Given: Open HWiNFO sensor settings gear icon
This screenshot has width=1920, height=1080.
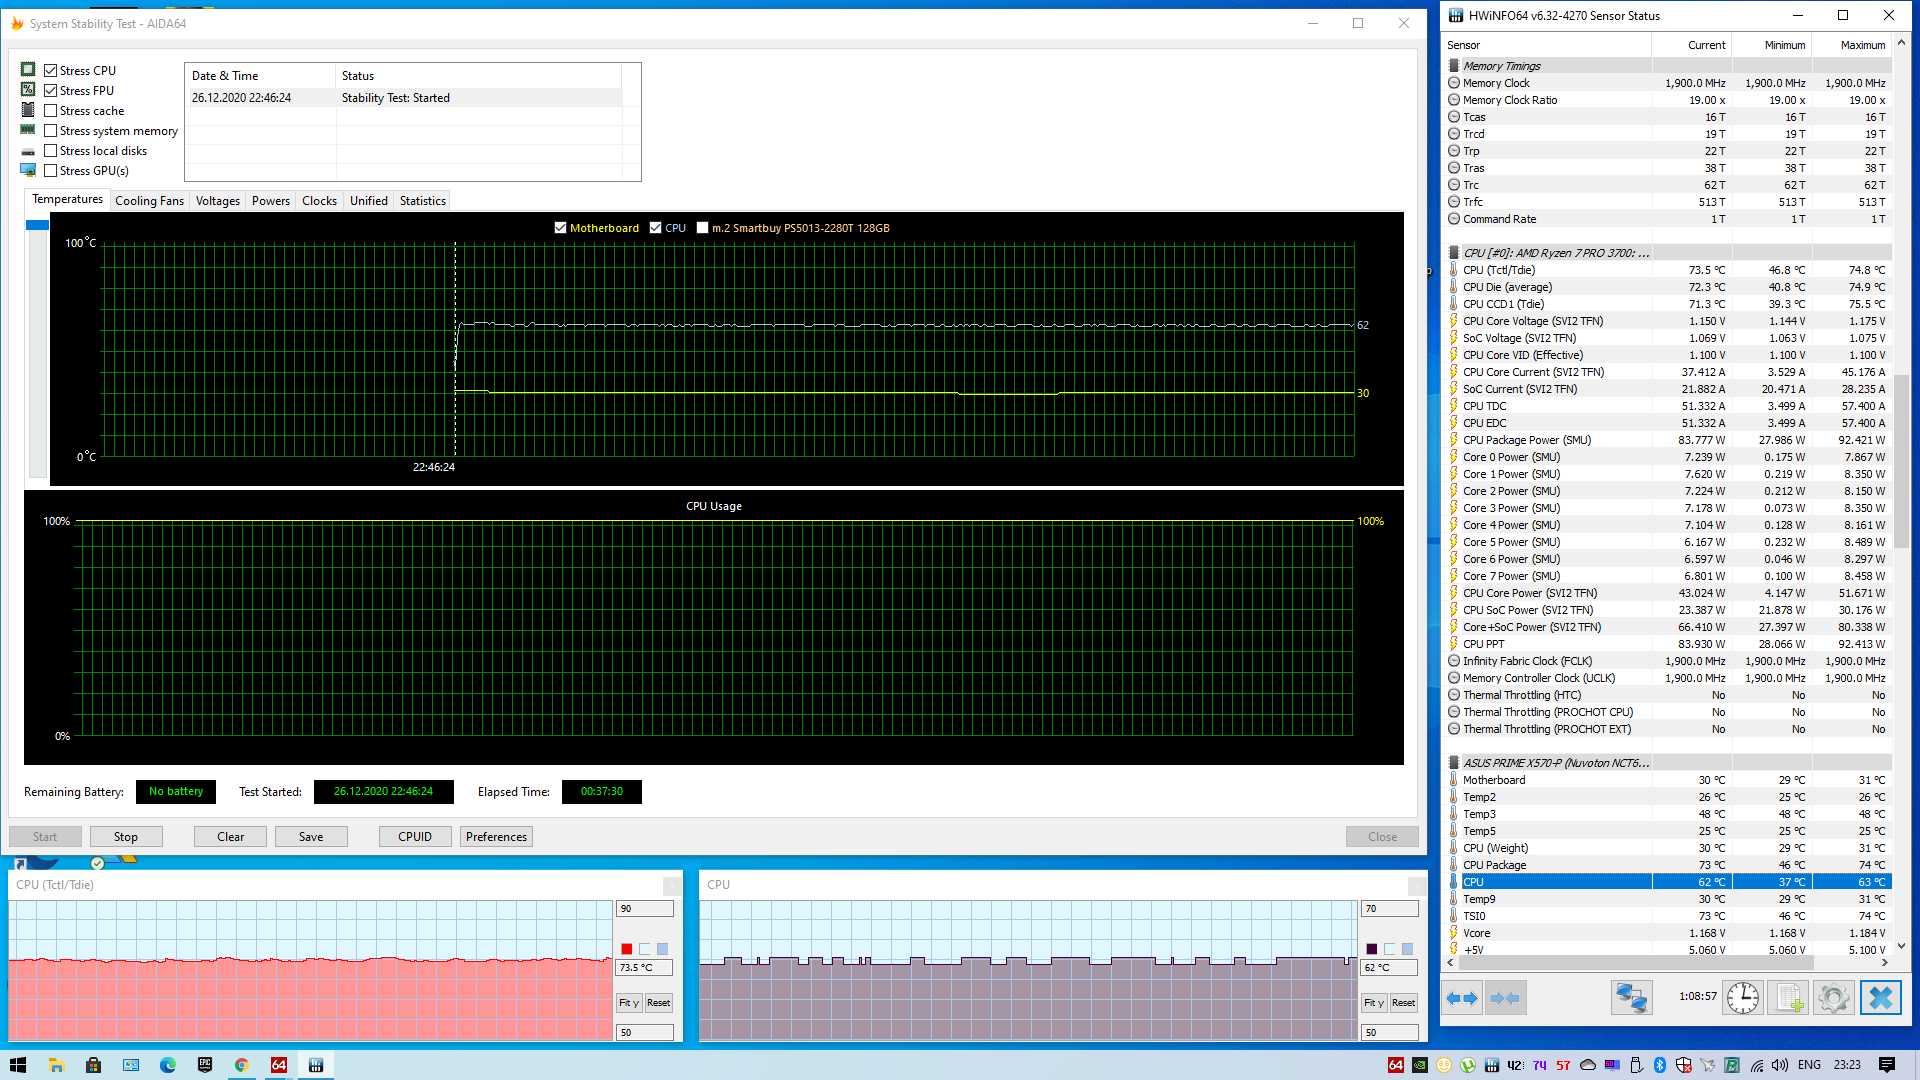Looking at the screenshot, I should coord(1834,998).
